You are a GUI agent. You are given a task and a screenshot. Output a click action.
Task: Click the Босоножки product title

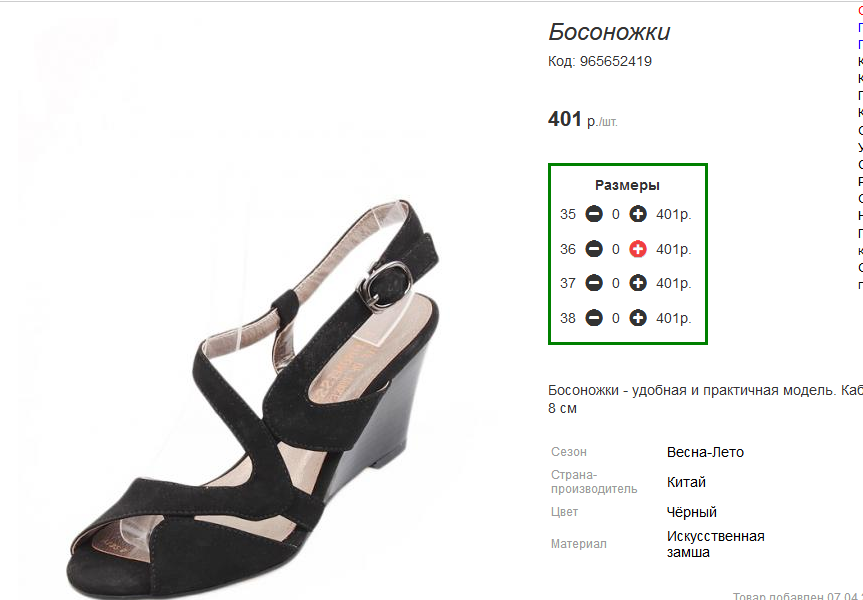click(609, 32)
